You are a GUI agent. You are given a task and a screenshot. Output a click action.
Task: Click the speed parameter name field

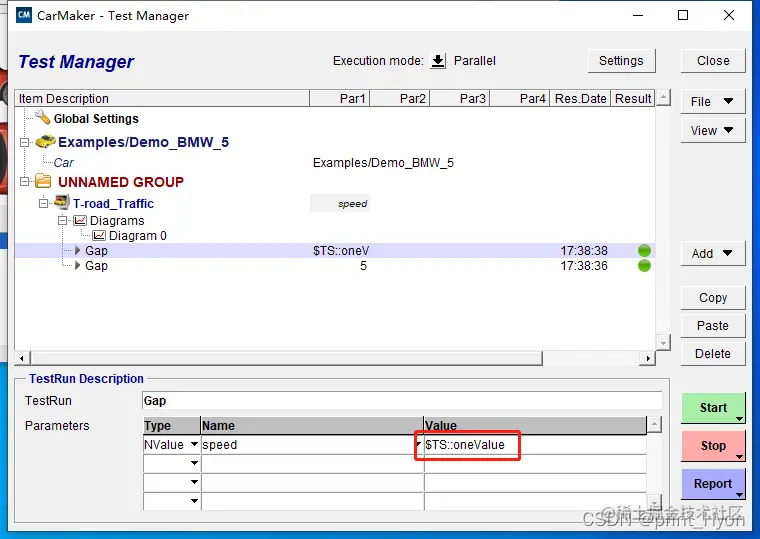[312, 444]
